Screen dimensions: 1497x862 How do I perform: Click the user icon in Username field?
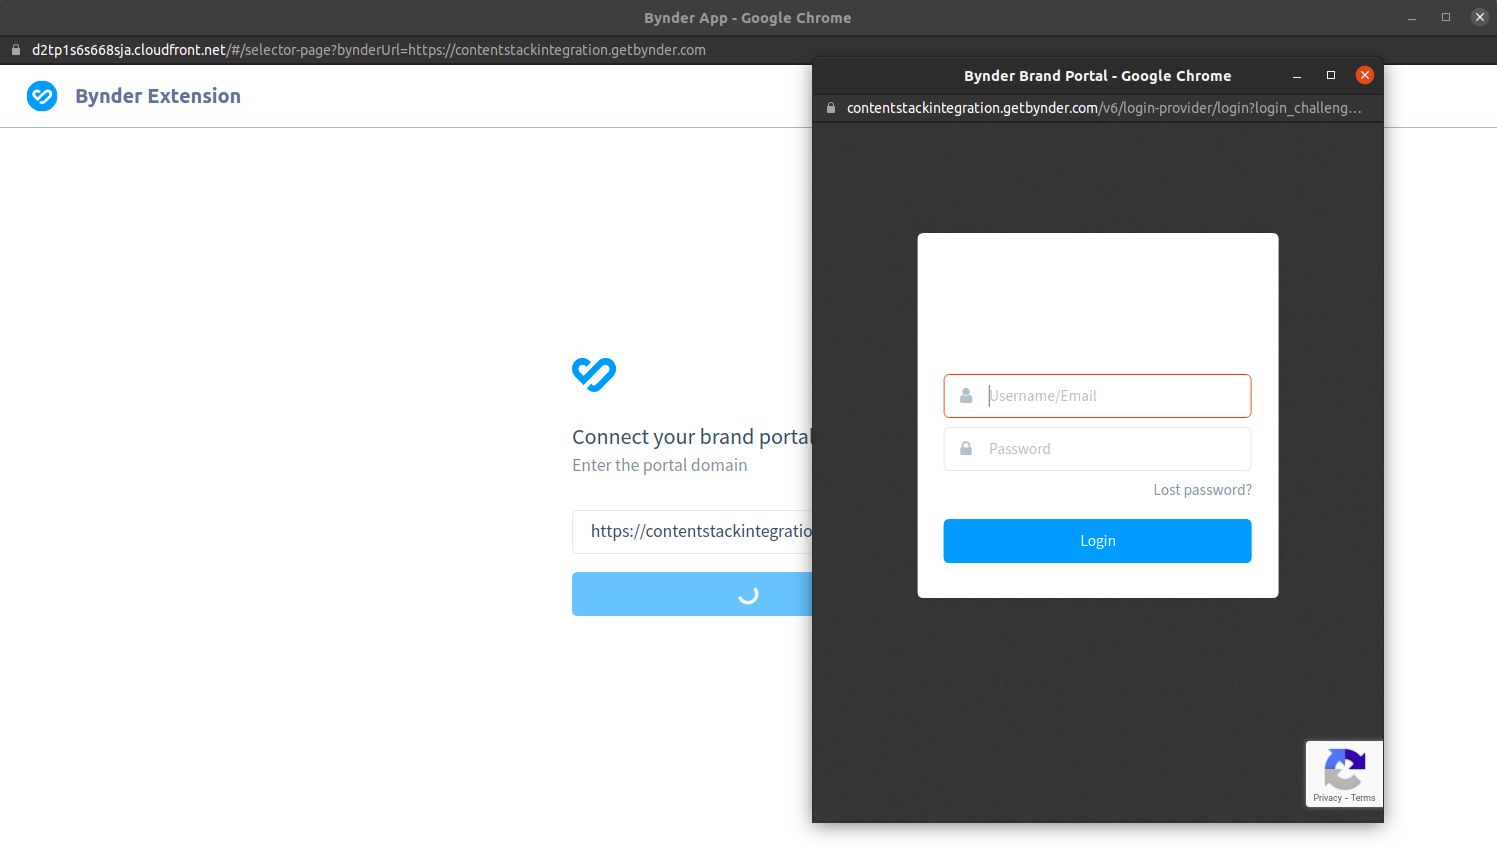(x=966, y=396)
